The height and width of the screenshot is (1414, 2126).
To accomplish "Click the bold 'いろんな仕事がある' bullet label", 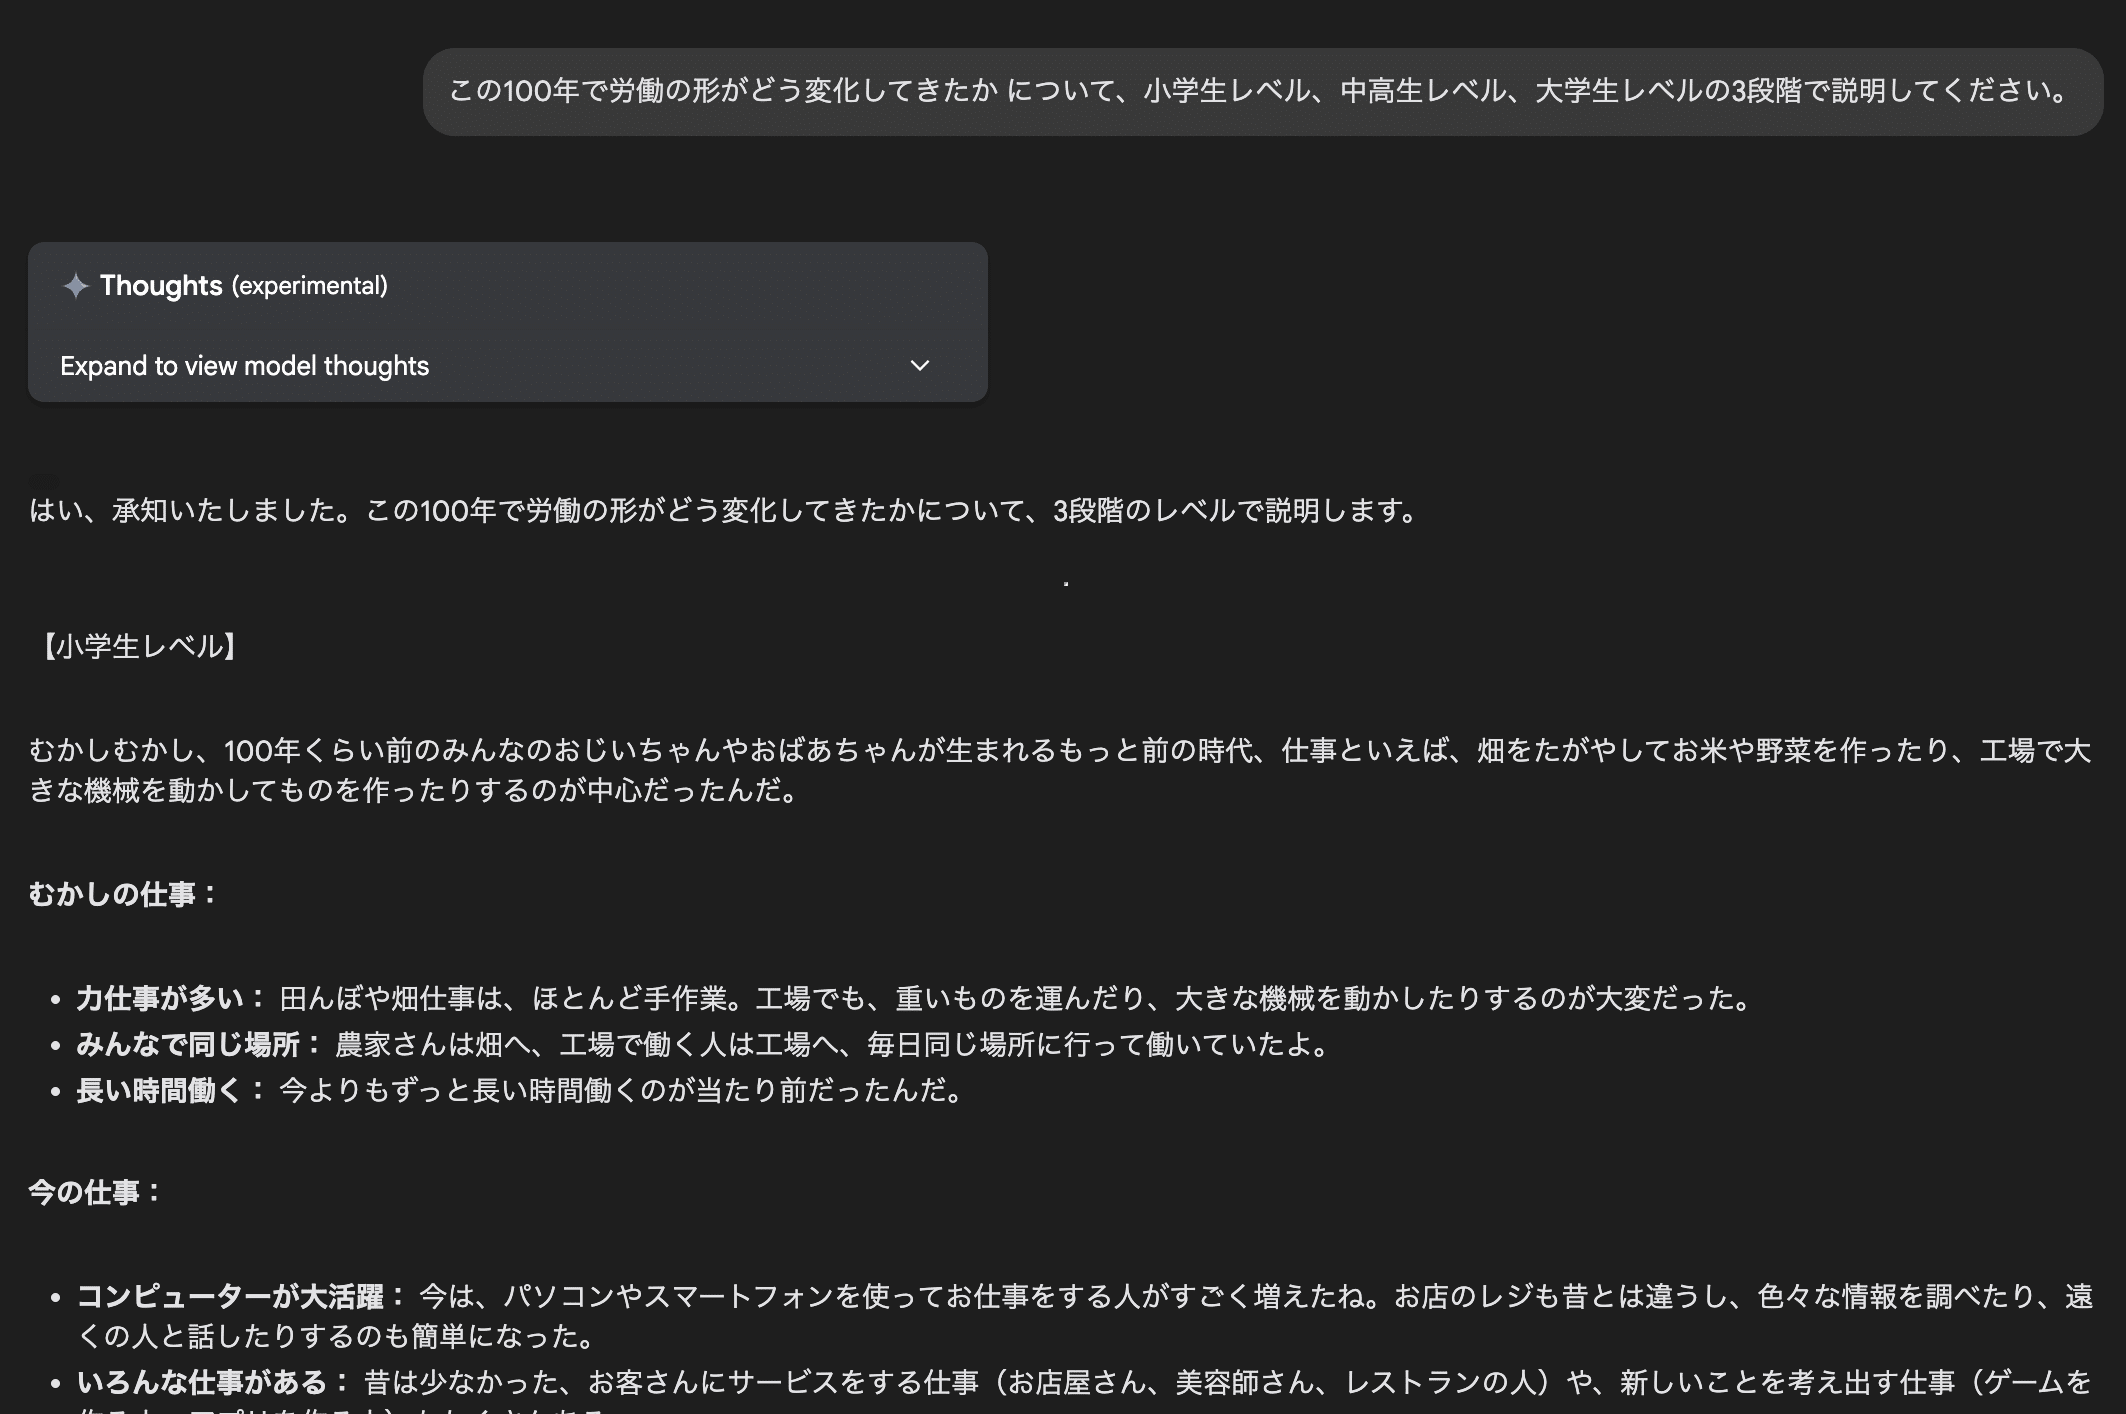I will [x=202, y=1383].
